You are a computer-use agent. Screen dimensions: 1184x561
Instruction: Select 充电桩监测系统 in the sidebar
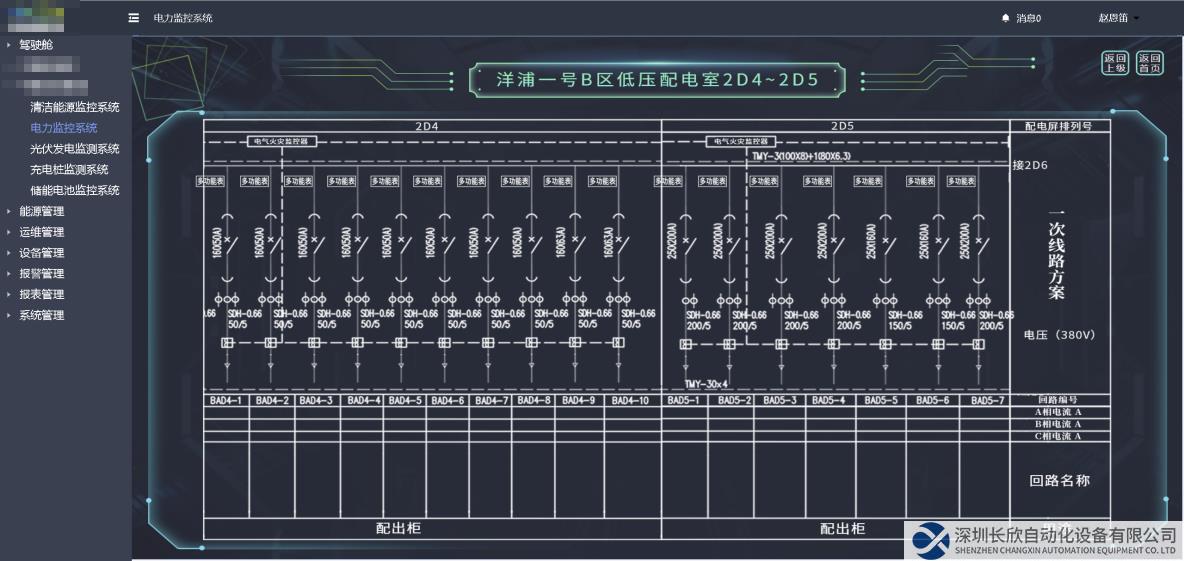(x=69, y=170)
